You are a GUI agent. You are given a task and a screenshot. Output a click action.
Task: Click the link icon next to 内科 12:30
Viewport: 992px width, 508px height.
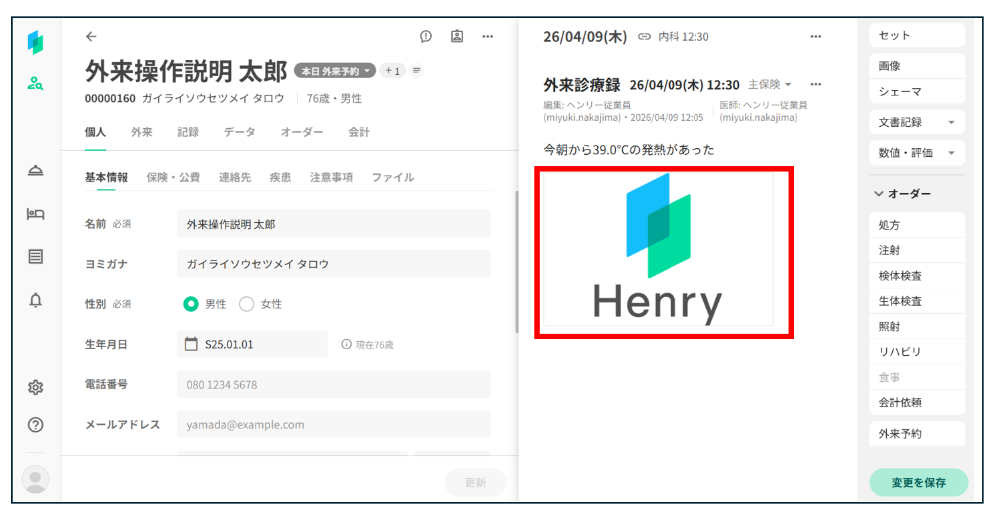[x=644, y=37]
